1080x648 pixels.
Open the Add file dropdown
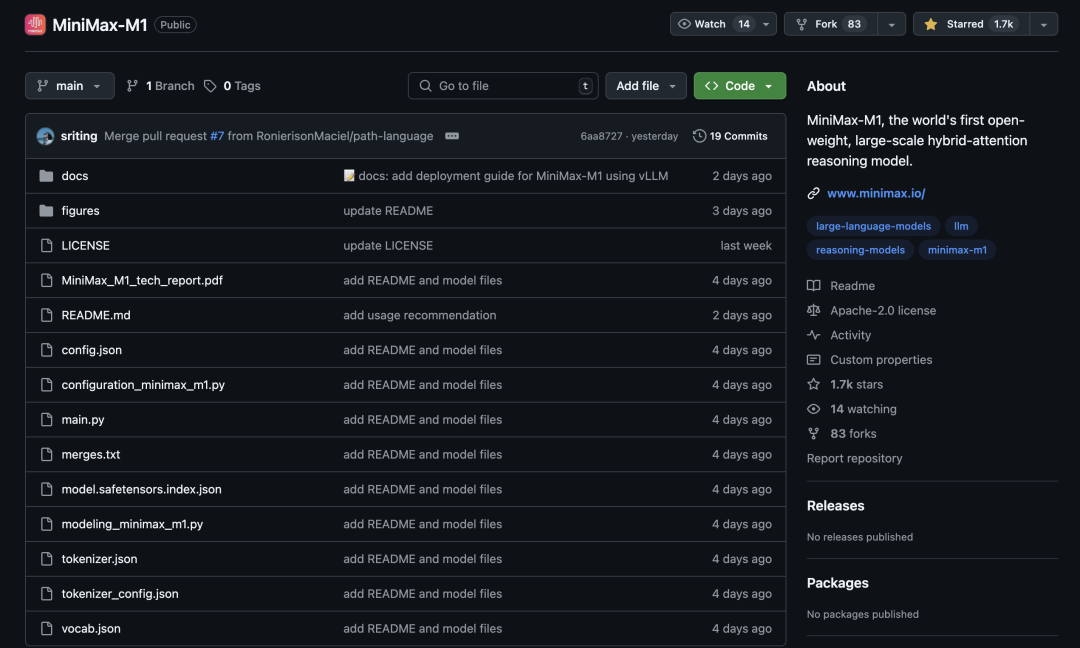pos(645,86)
